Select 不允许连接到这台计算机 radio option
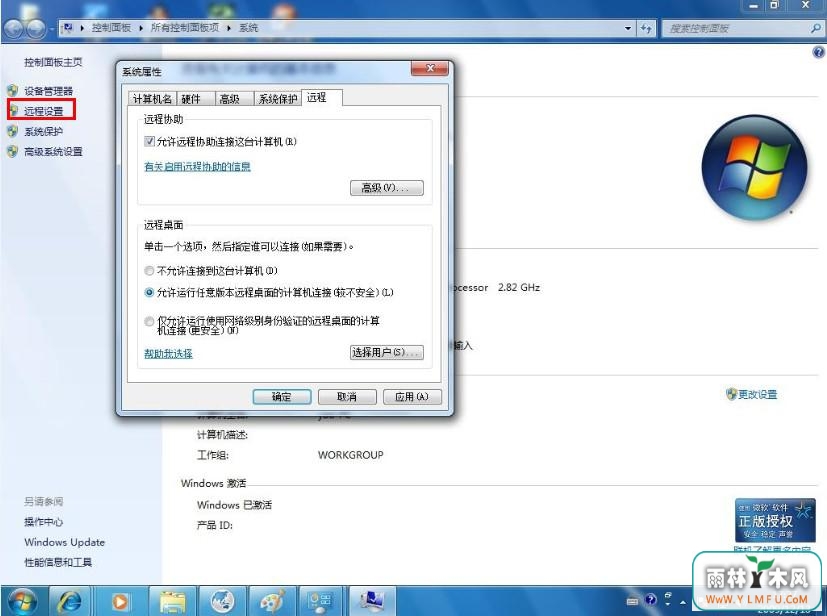827x616 pixels. click(149, 271)
